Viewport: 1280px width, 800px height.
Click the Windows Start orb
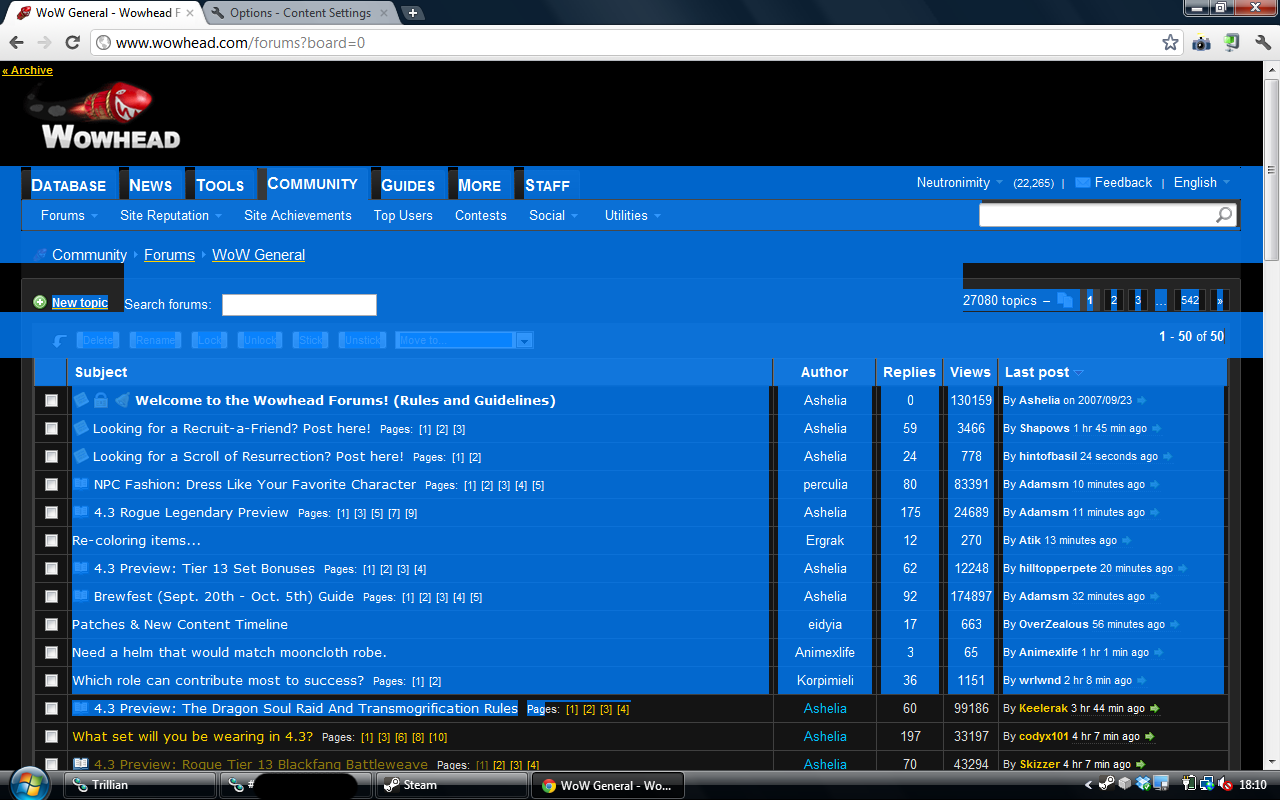click(28, 784)
